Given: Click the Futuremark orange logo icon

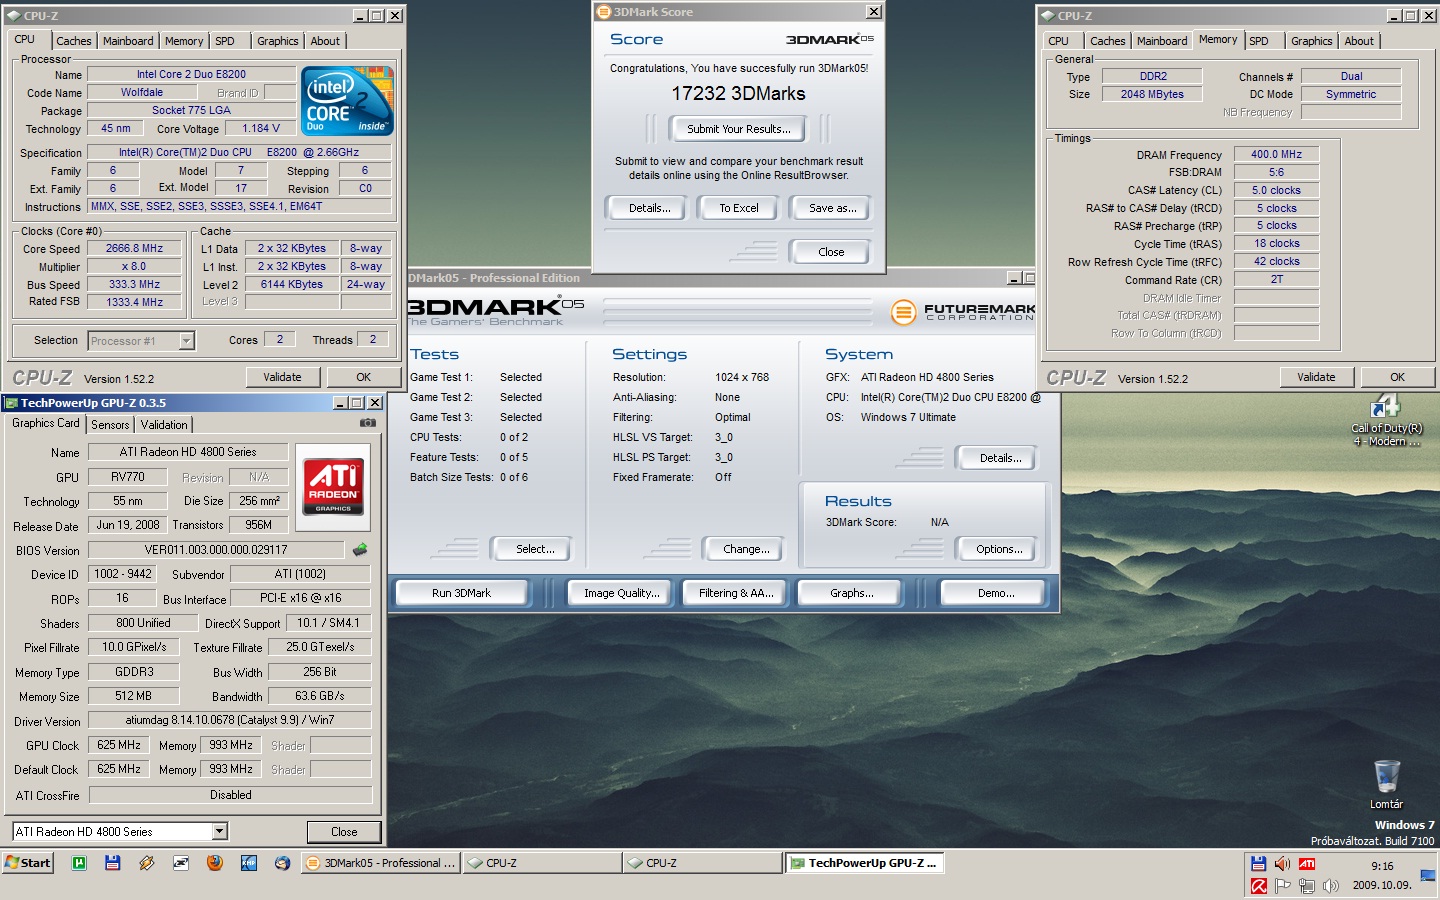Looking at the screenshot, I should 903,312.
